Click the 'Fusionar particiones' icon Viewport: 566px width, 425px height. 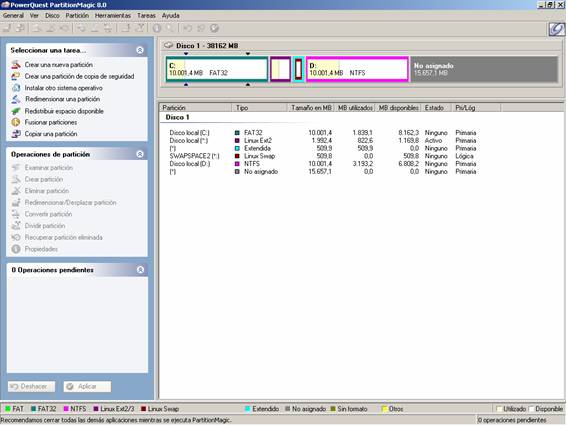[x=16, y=122]
